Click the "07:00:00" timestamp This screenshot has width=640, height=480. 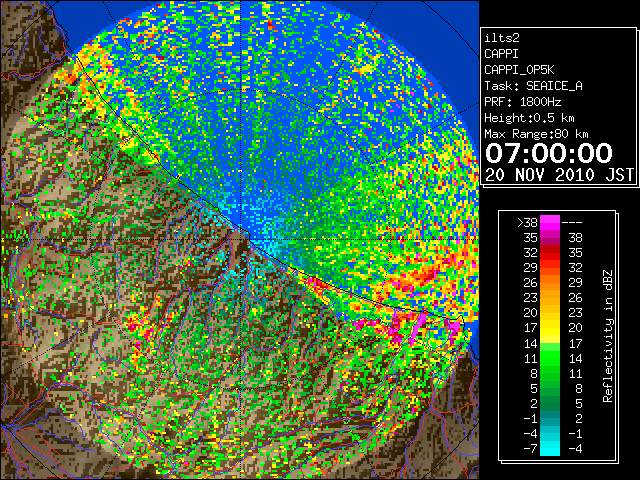549,153
